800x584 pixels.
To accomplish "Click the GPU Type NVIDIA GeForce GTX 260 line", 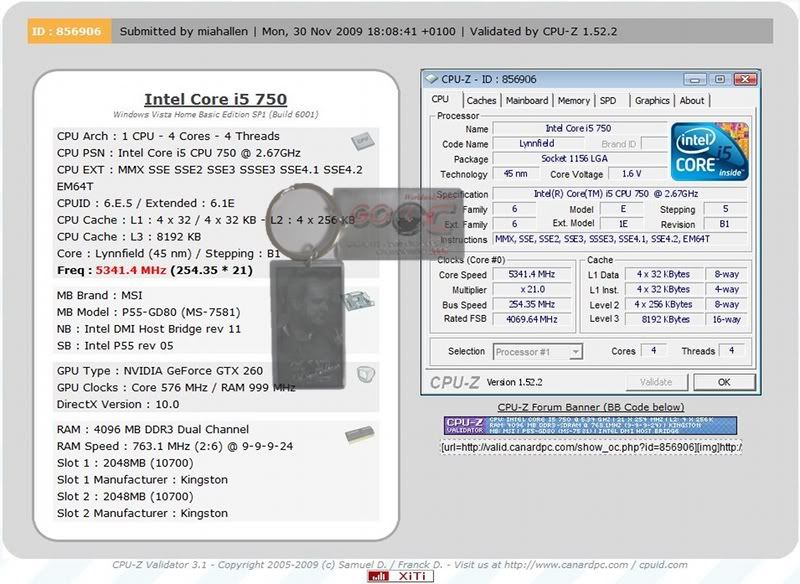I will [160, 371].
